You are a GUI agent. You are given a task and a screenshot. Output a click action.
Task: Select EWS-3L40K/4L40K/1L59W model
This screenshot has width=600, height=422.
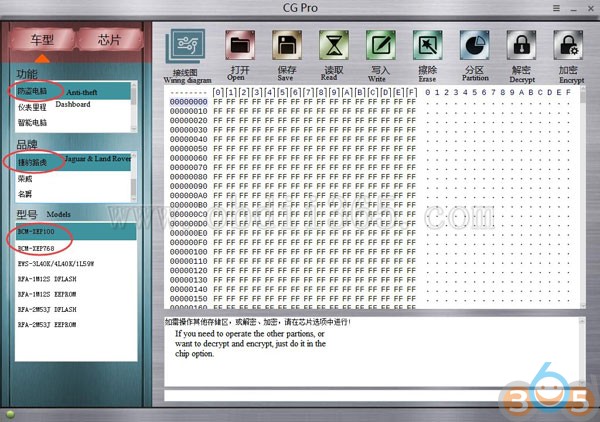76,264
